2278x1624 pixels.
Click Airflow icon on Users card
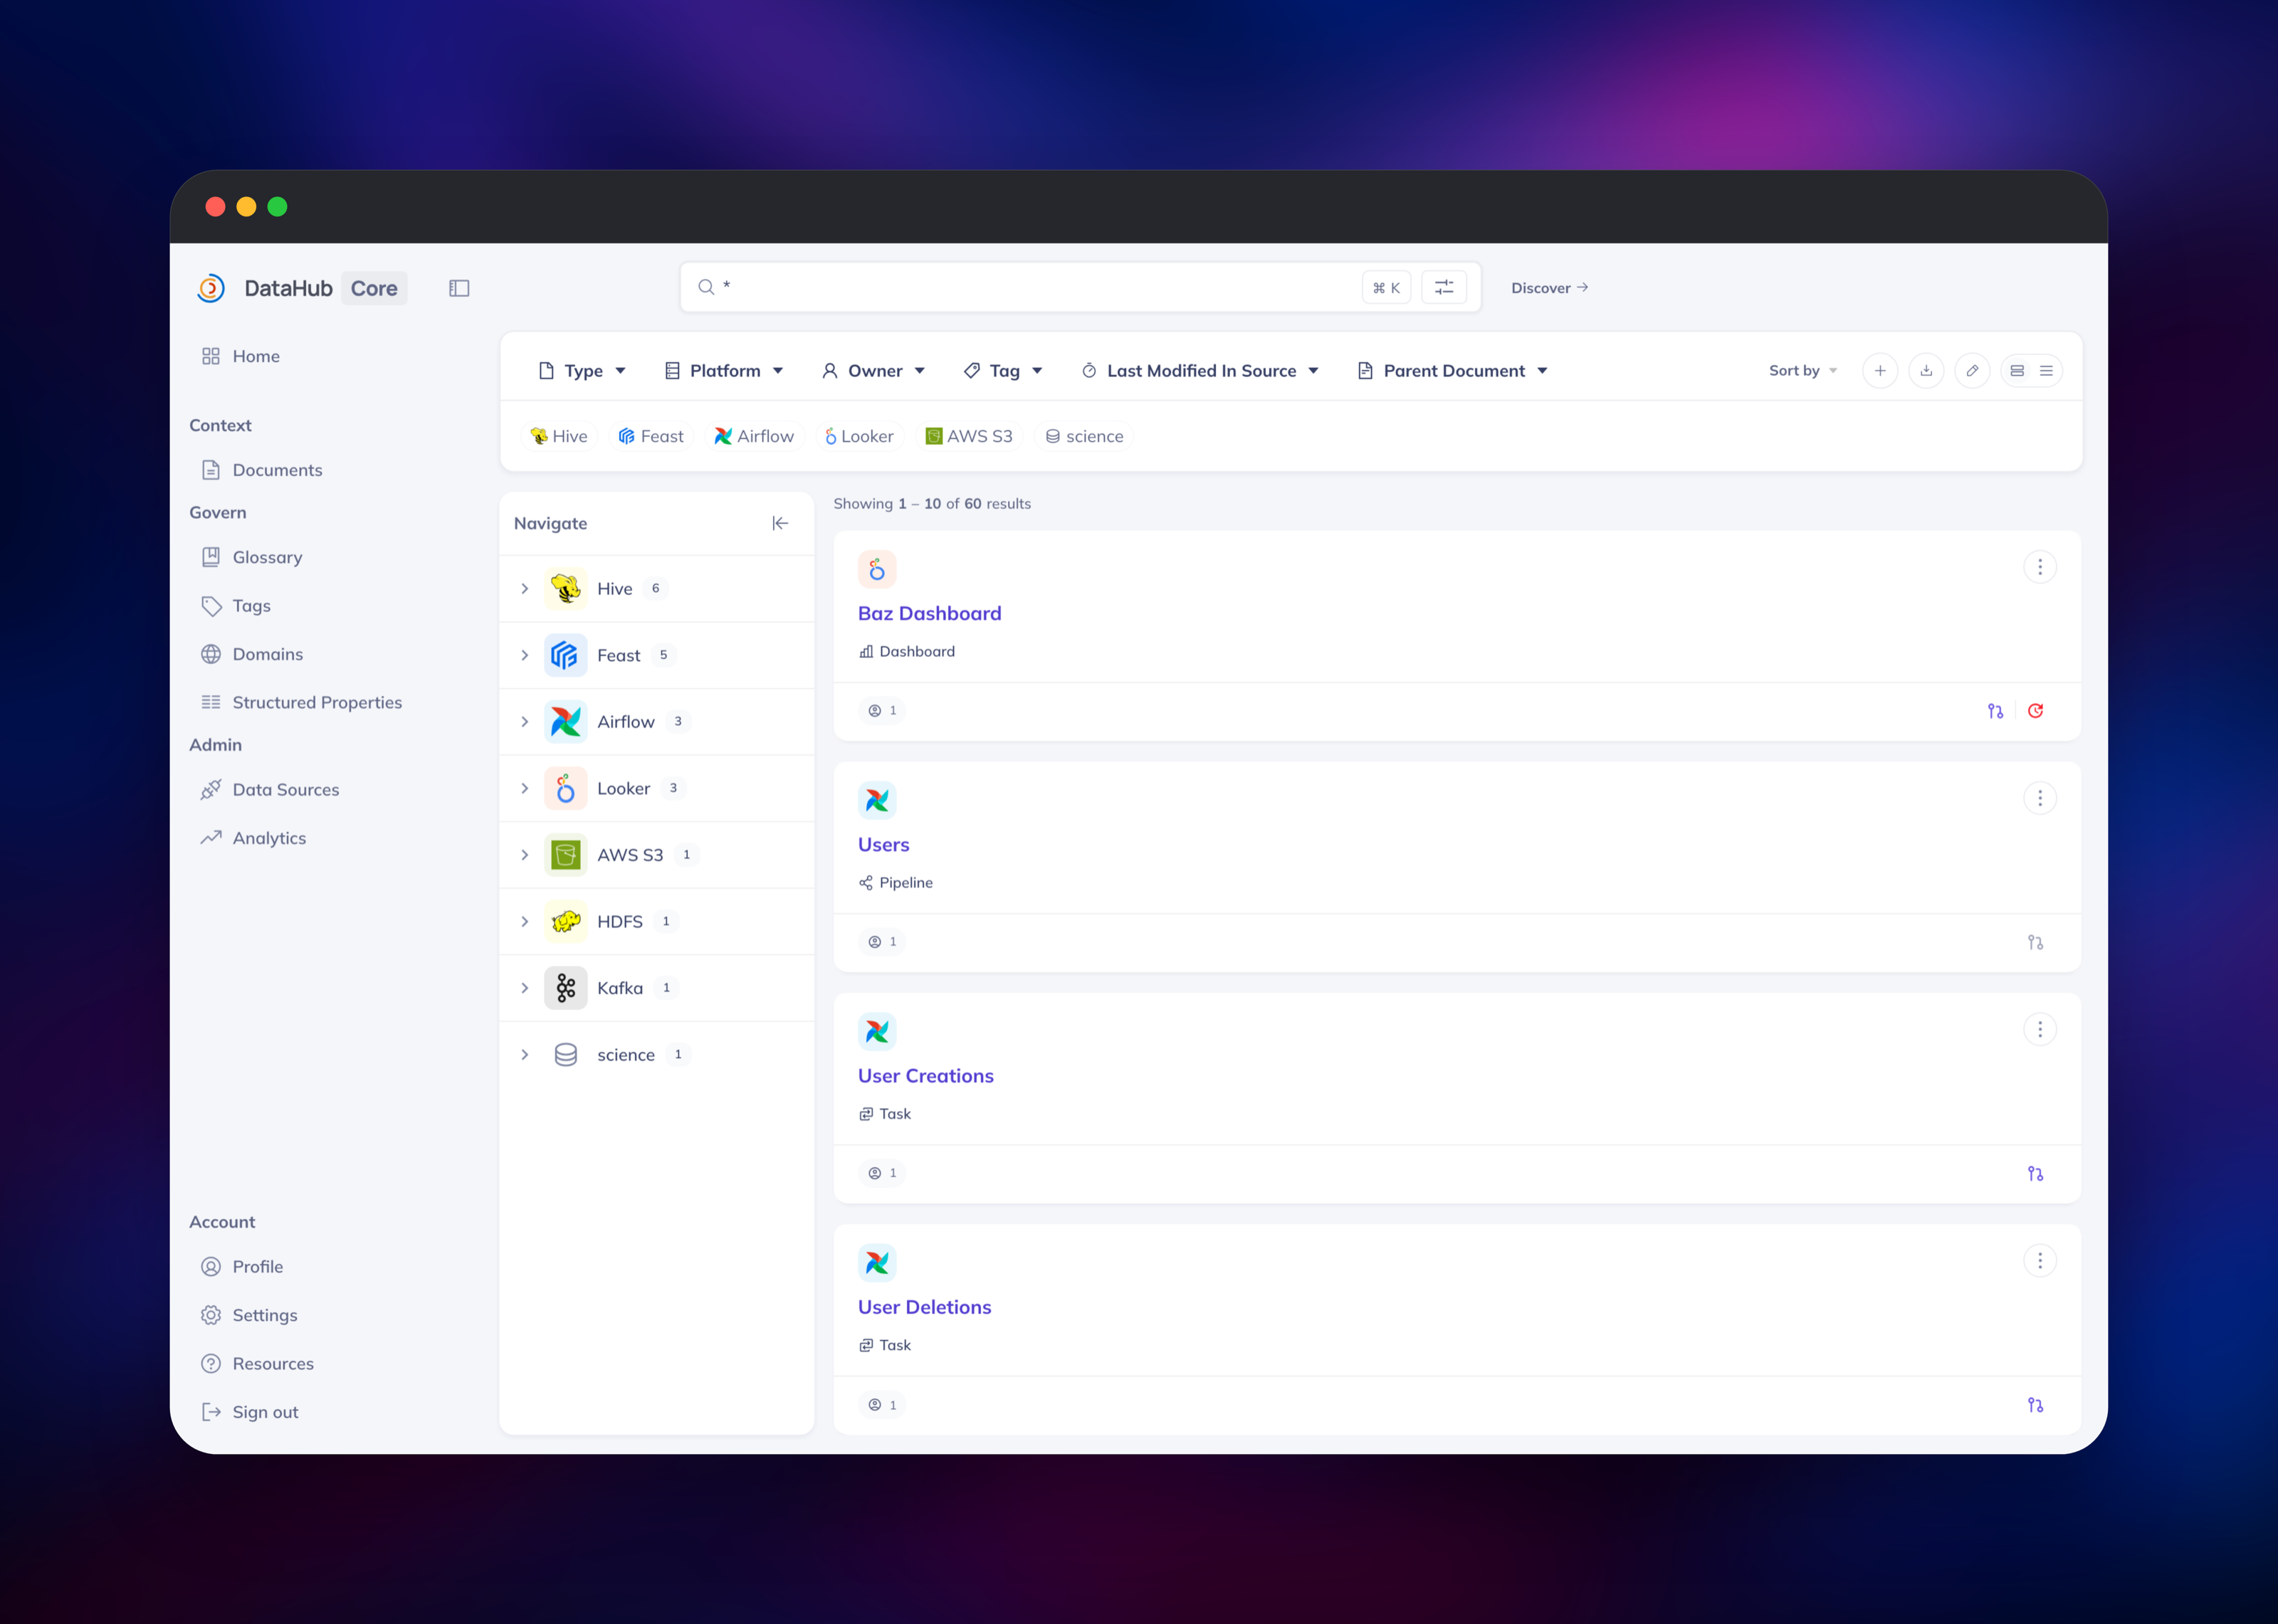click(x=877, y=801)
